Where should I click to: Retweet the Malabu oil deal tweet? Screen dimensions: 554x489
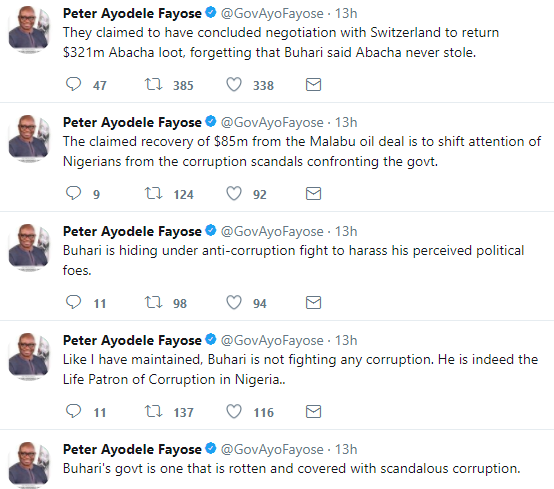(153, 194)
